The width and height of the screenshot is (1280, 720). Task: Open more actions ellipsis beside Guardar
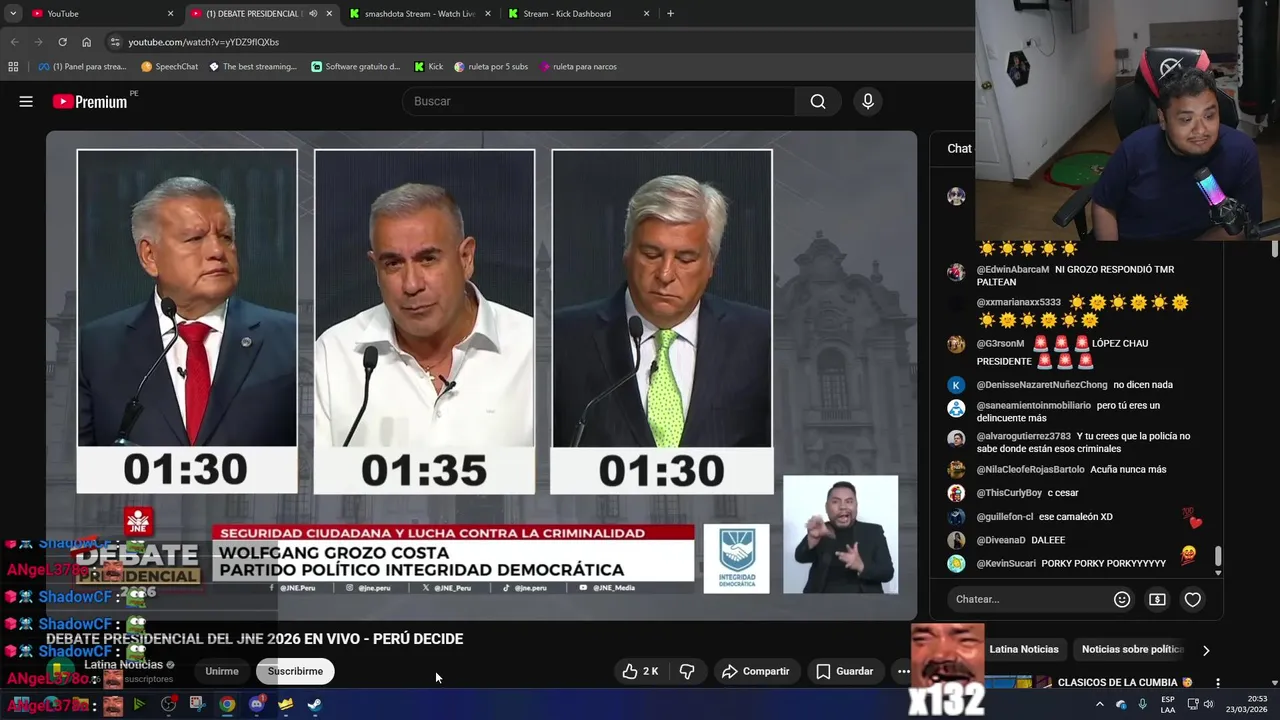pyautogui.click(x=903, y=671)
